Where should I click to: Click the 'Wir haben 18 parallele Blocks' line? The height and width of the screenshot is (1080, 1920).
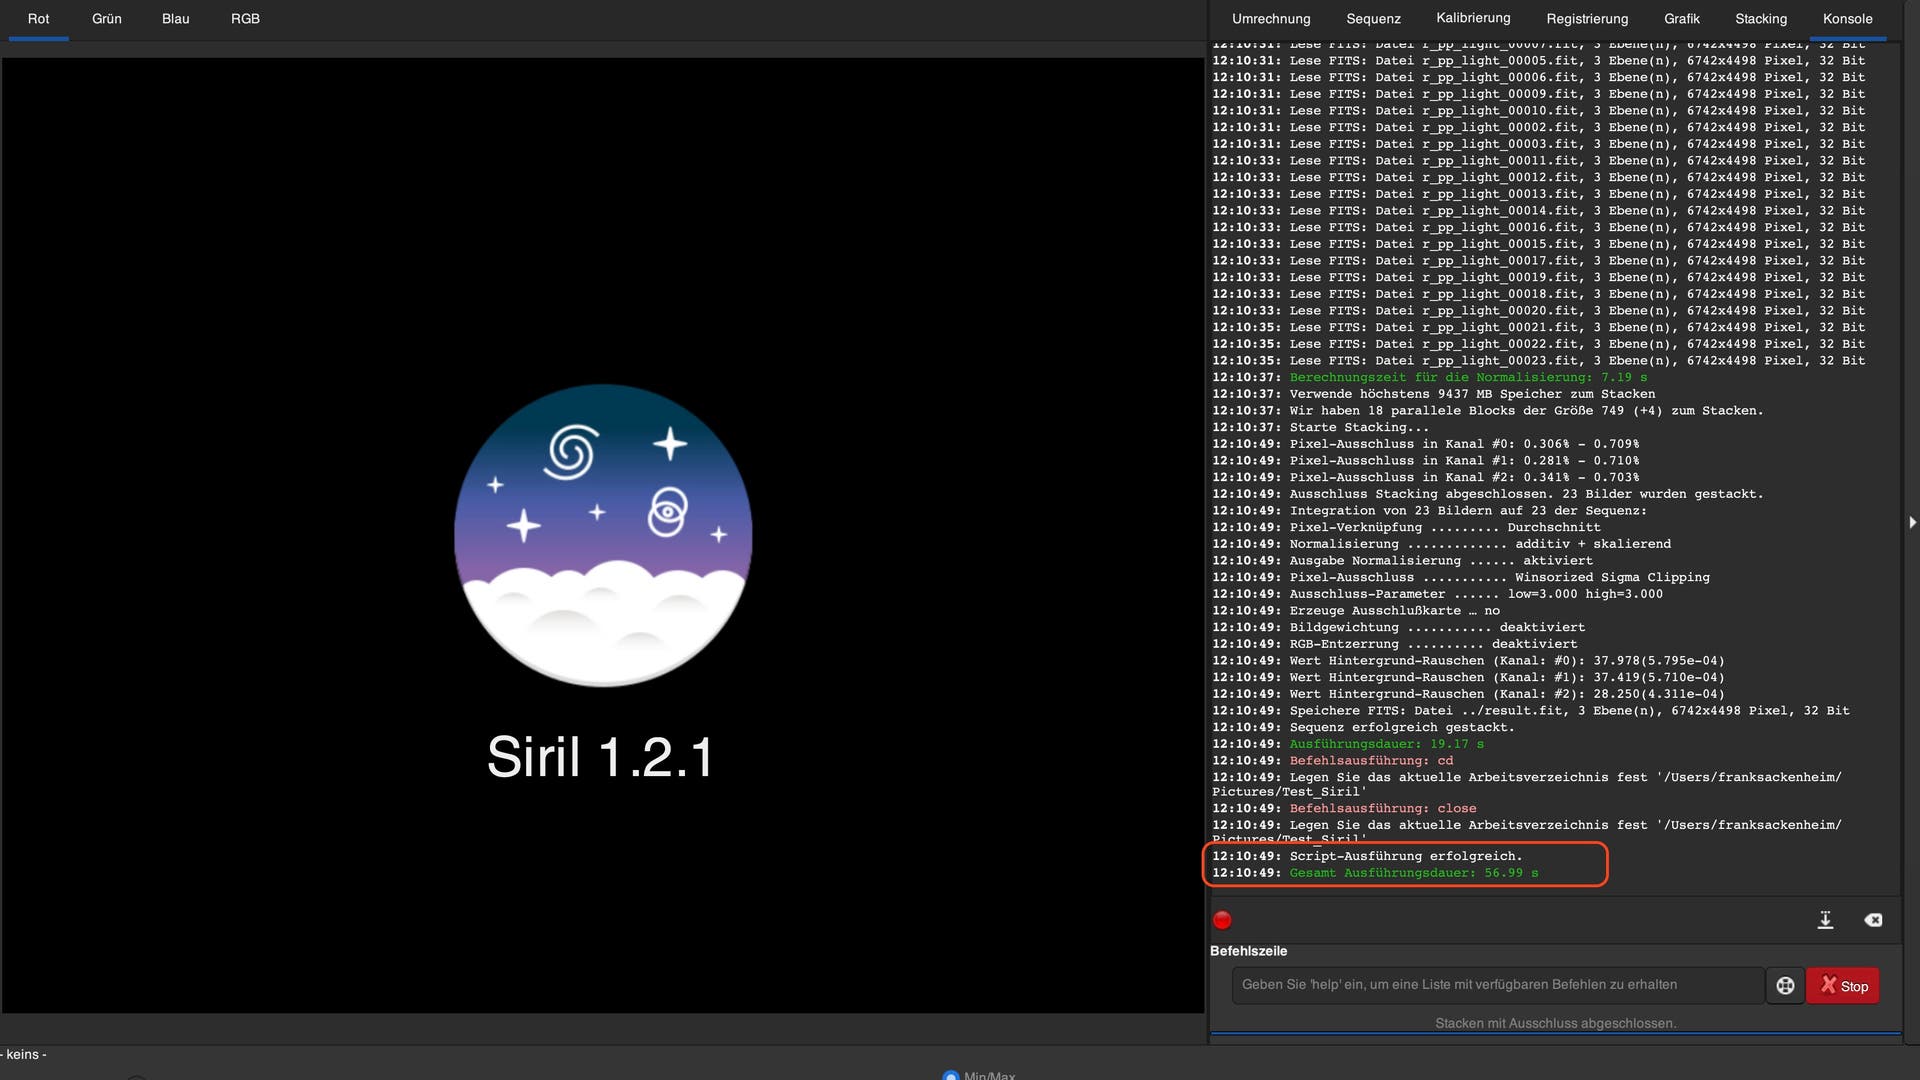coord(1487,411)
